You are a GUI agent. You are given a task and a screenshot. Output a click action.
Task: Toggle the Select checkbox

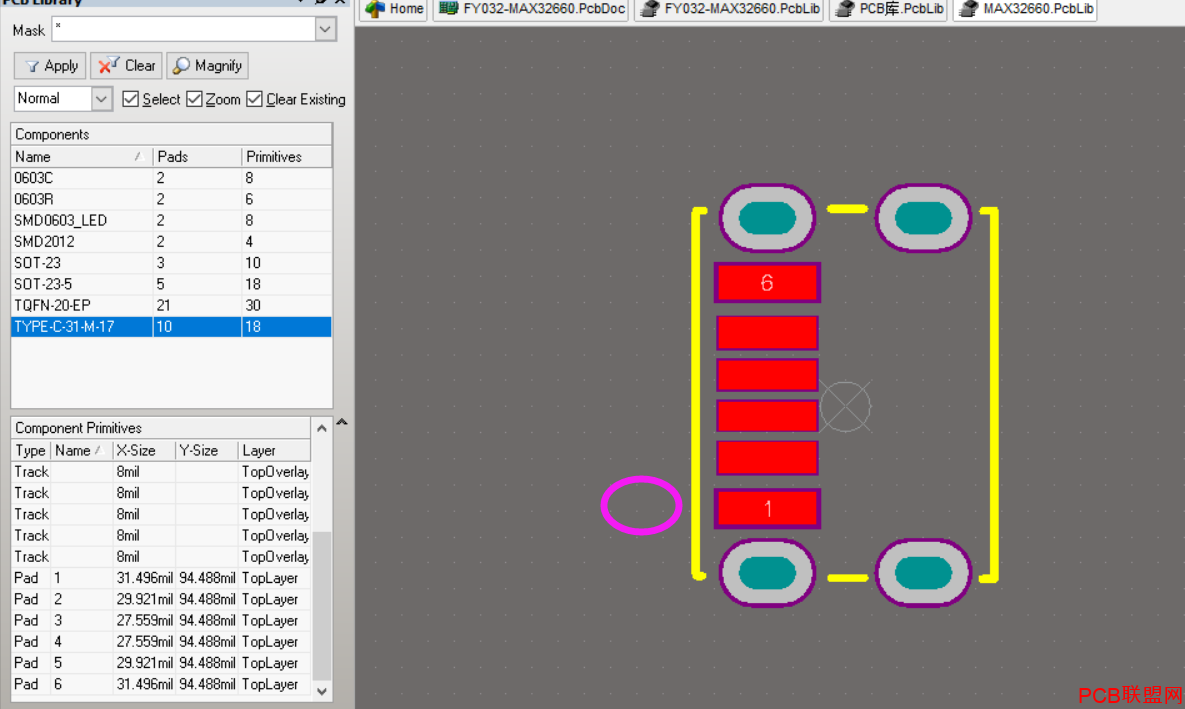tap(131, 99)
